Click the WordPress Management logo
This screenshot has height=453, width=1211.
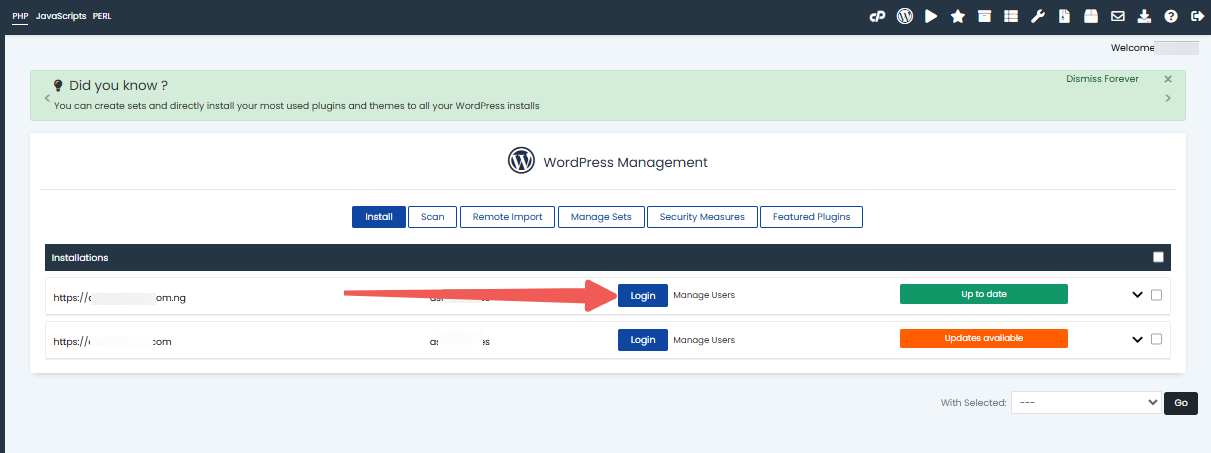pyautogui.click(x=522, y=161)
